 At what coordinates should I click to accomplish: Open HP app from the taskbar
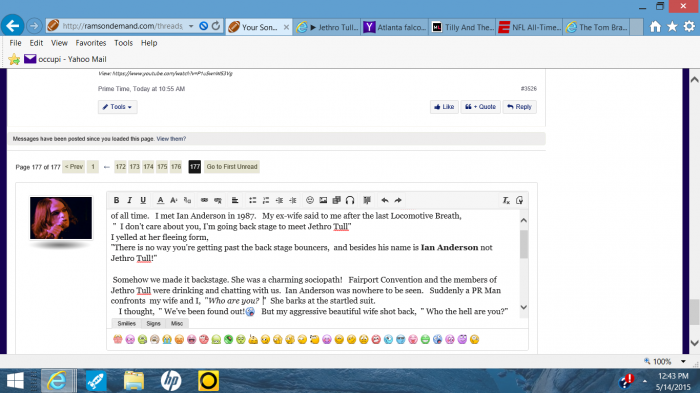171,380
